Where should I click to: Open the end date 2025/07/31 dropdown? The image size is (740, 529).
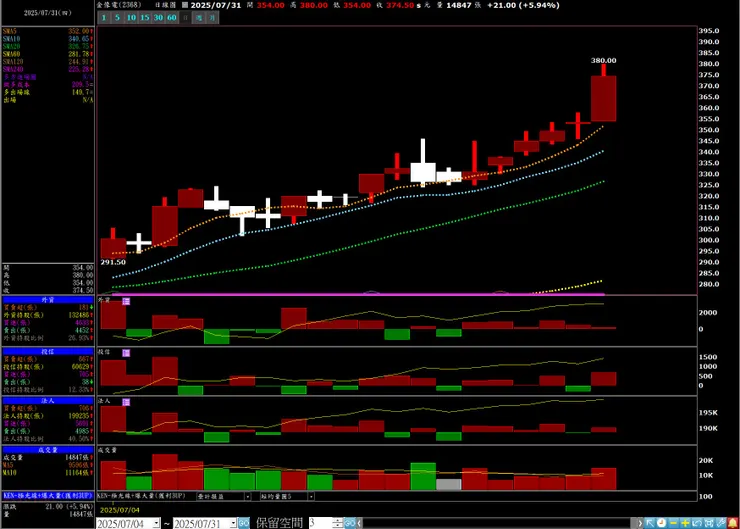point(233,523)
